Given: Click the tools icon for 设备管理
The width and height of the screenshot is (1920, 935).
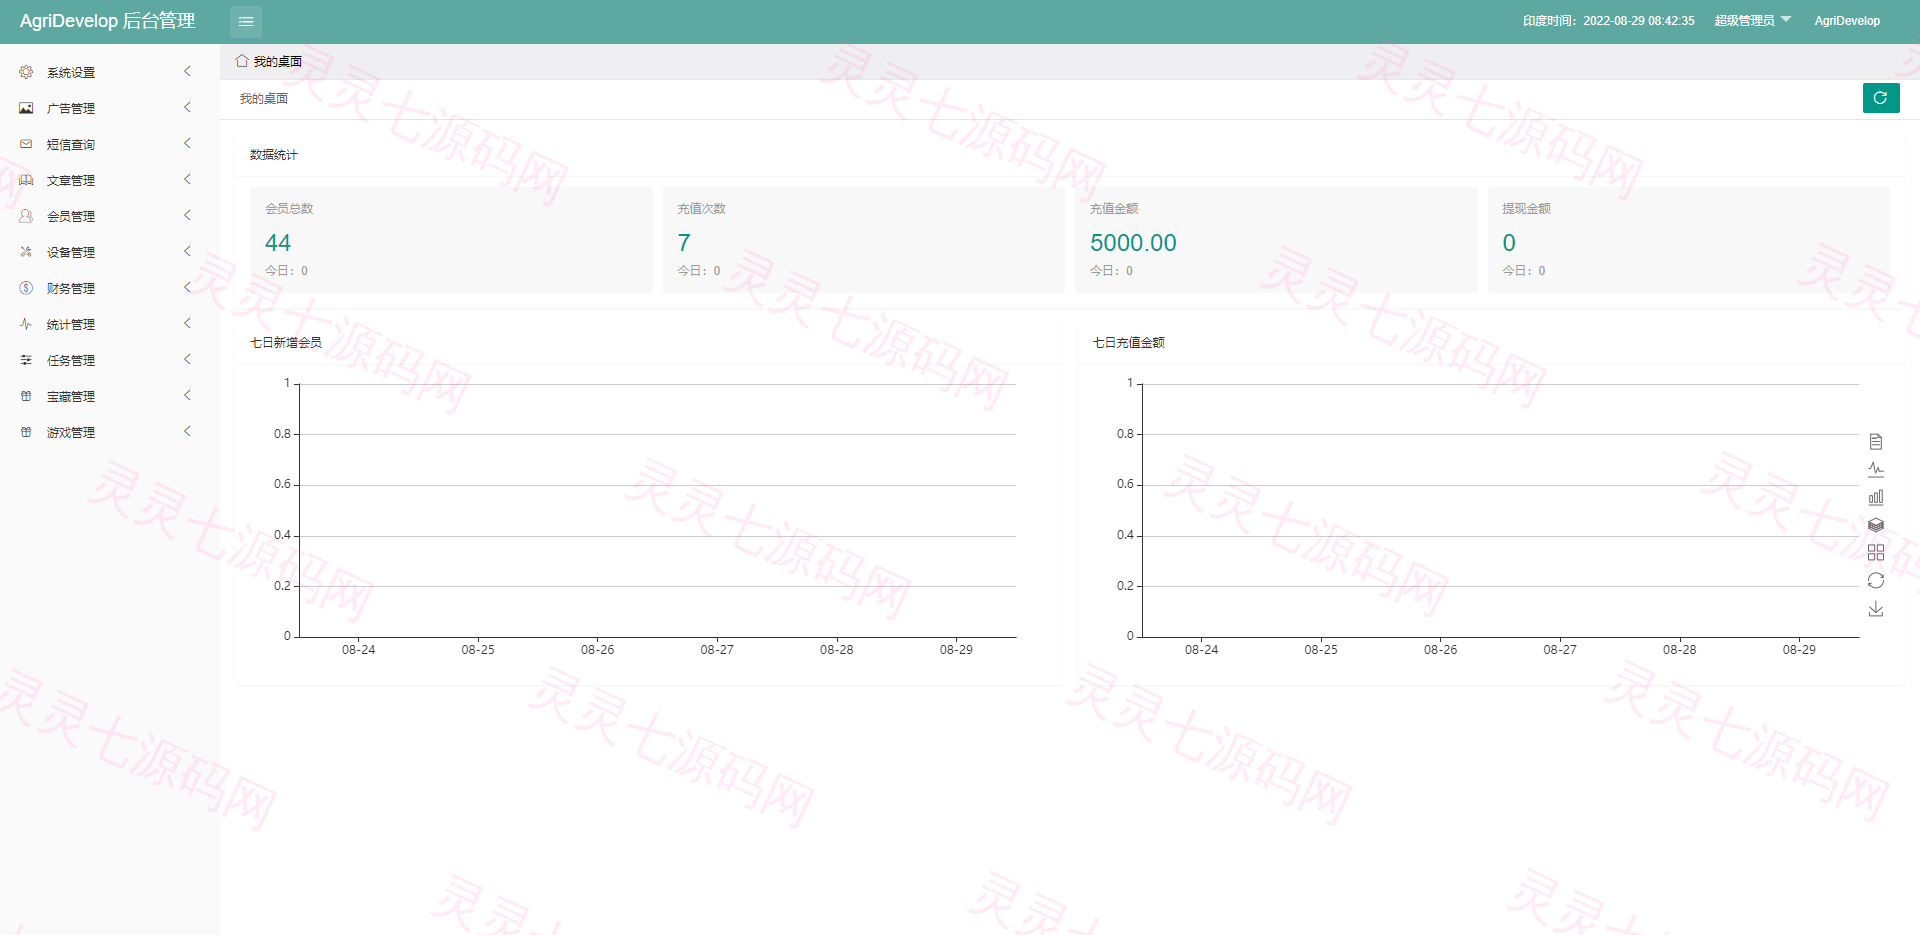Looking at the screenshot, I should pos(26,252).
